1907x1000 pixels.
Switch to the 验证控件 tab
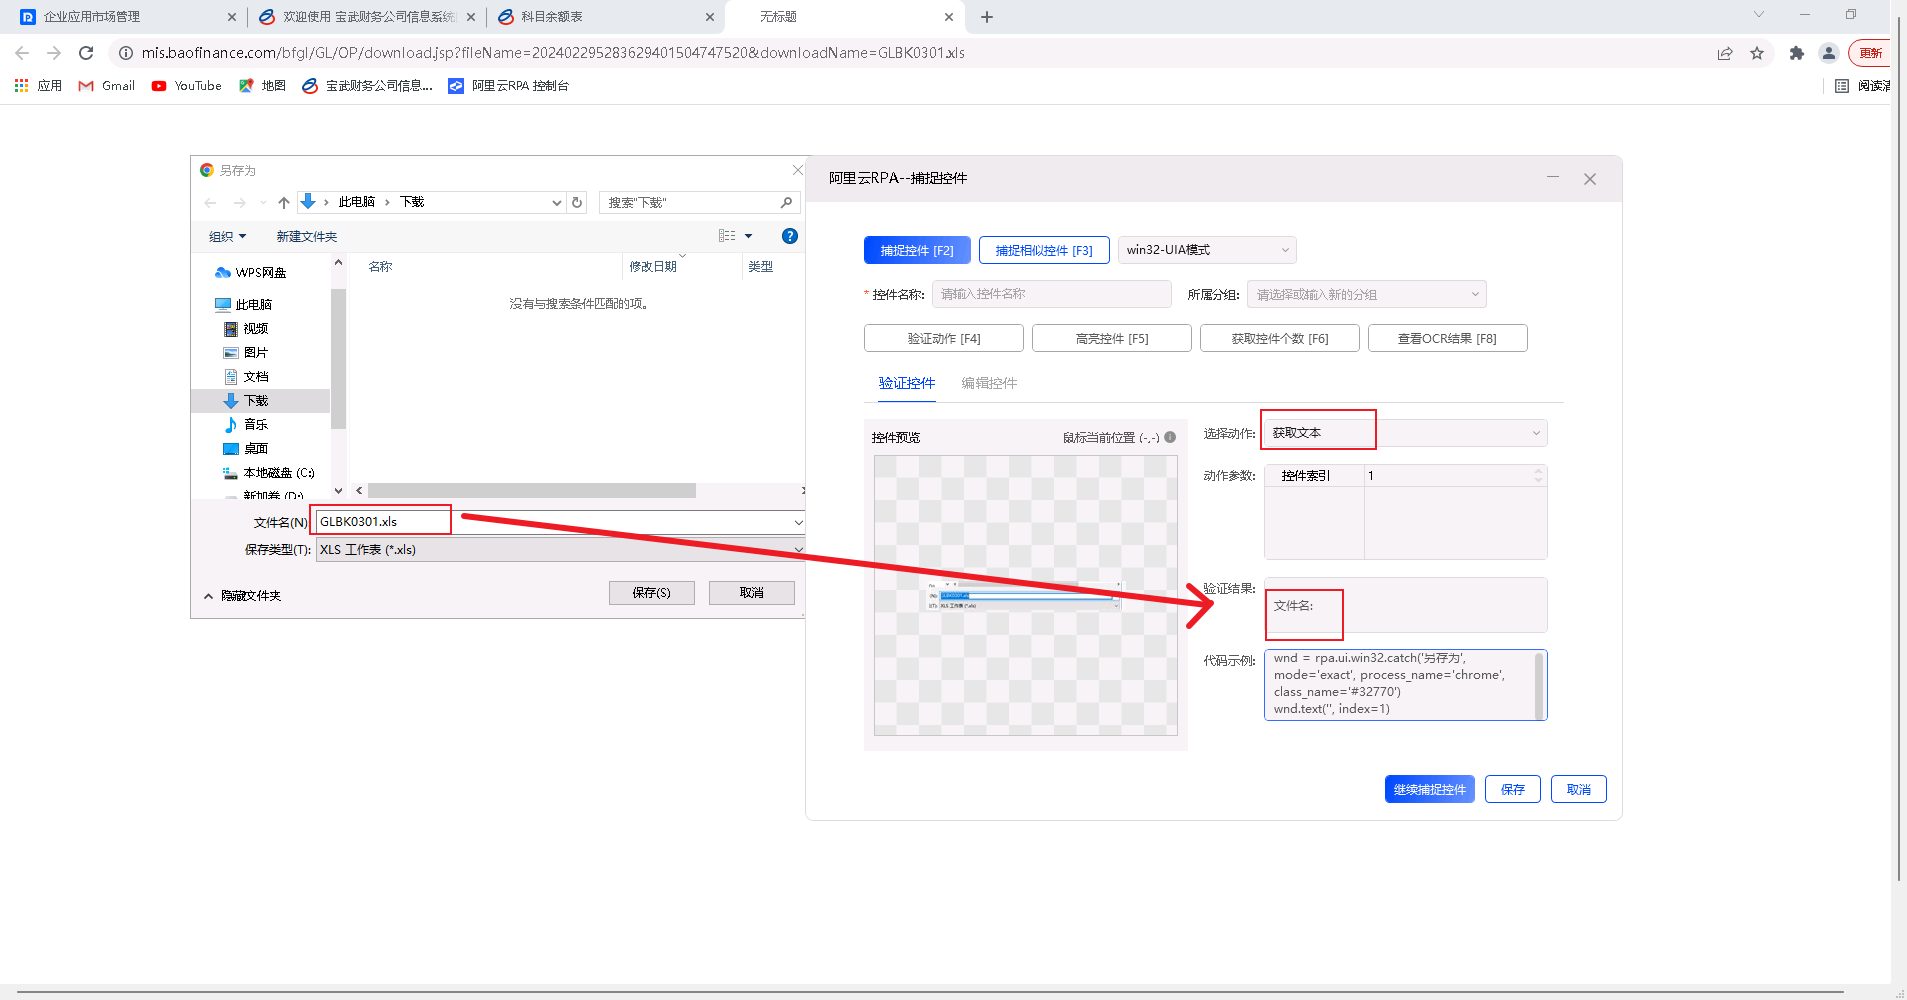point(907,383)
